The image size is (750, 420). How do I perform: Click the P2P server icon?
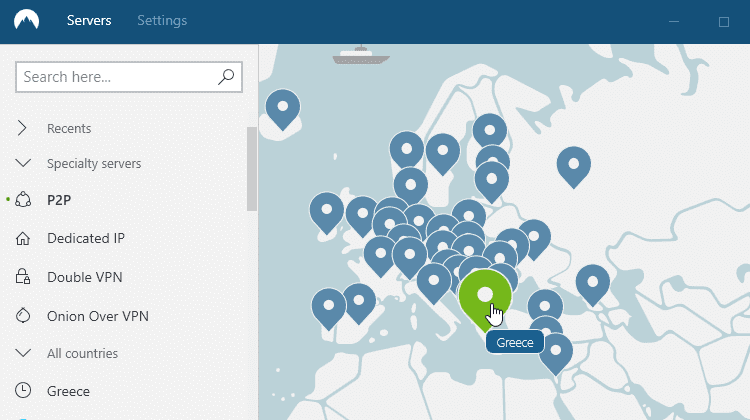[x=23, y=199]
